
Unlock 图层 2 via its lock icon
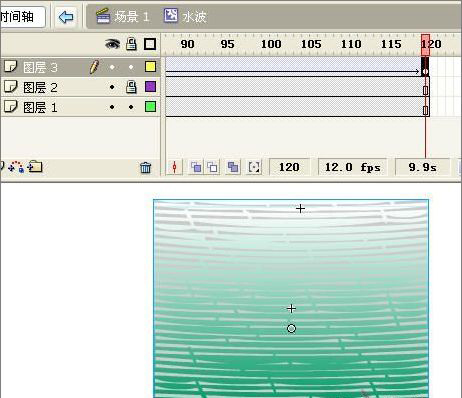pos(131,87)
